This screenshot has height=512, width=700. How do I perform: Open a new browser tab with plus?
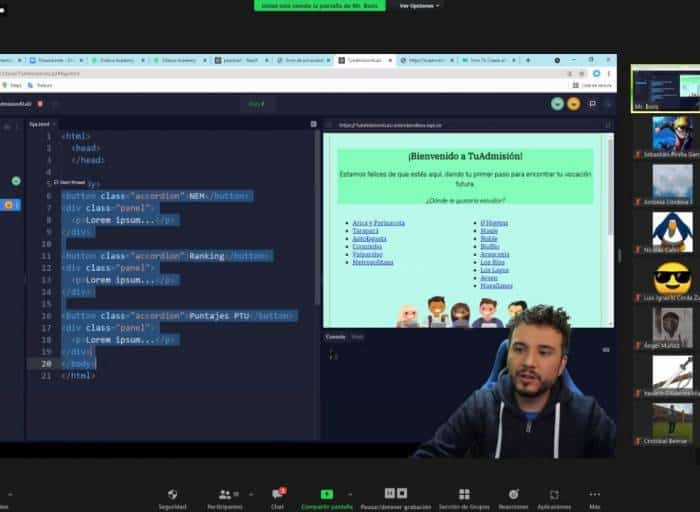pos(528,60)
